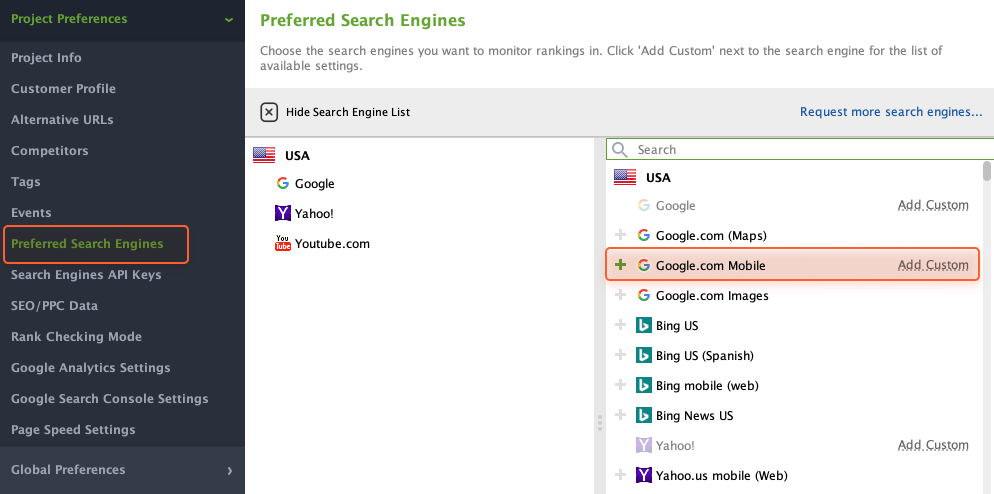Open Events settings
This screenshot has width=994, height=494.
[31, 213]
